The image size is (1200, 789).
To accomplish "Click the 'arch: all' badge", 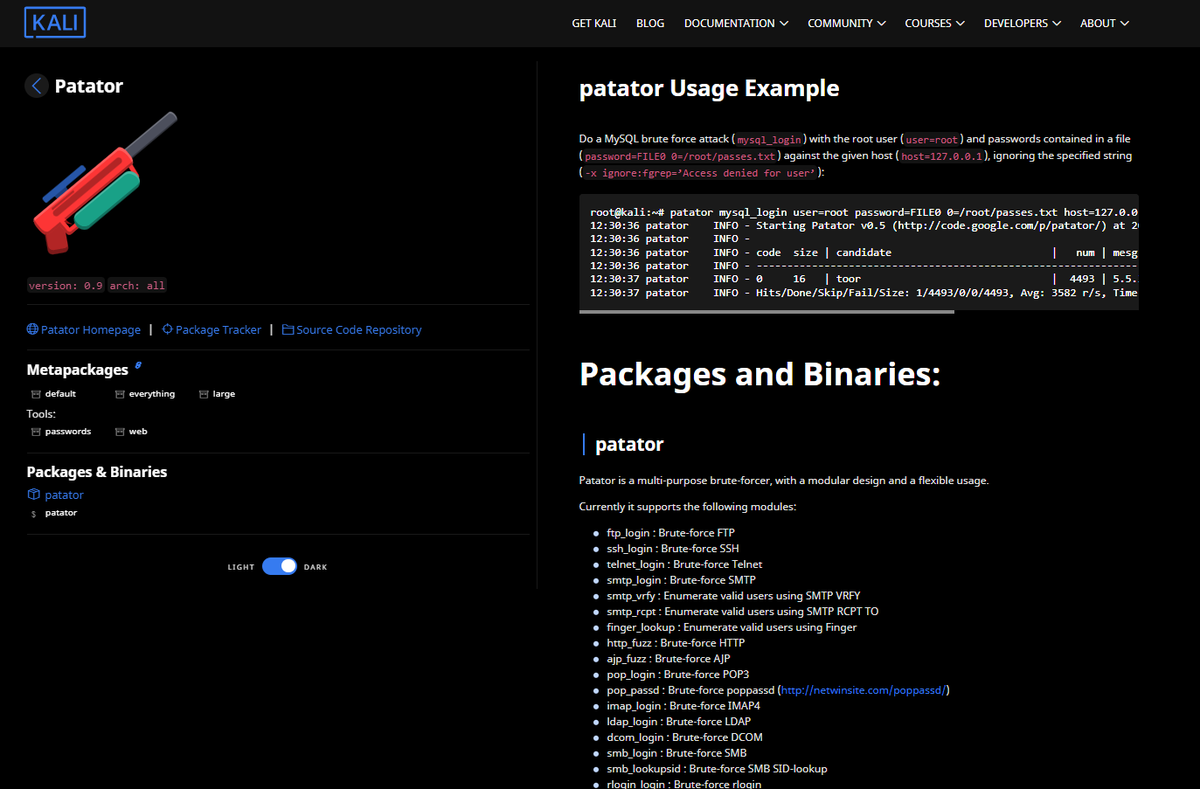I will (138, 286).
